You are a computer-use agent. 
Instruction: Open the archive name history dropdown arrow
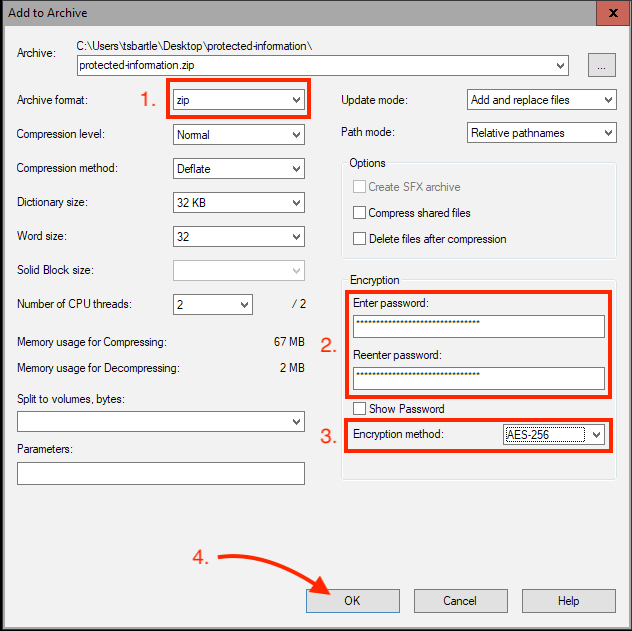coord(560,65)
